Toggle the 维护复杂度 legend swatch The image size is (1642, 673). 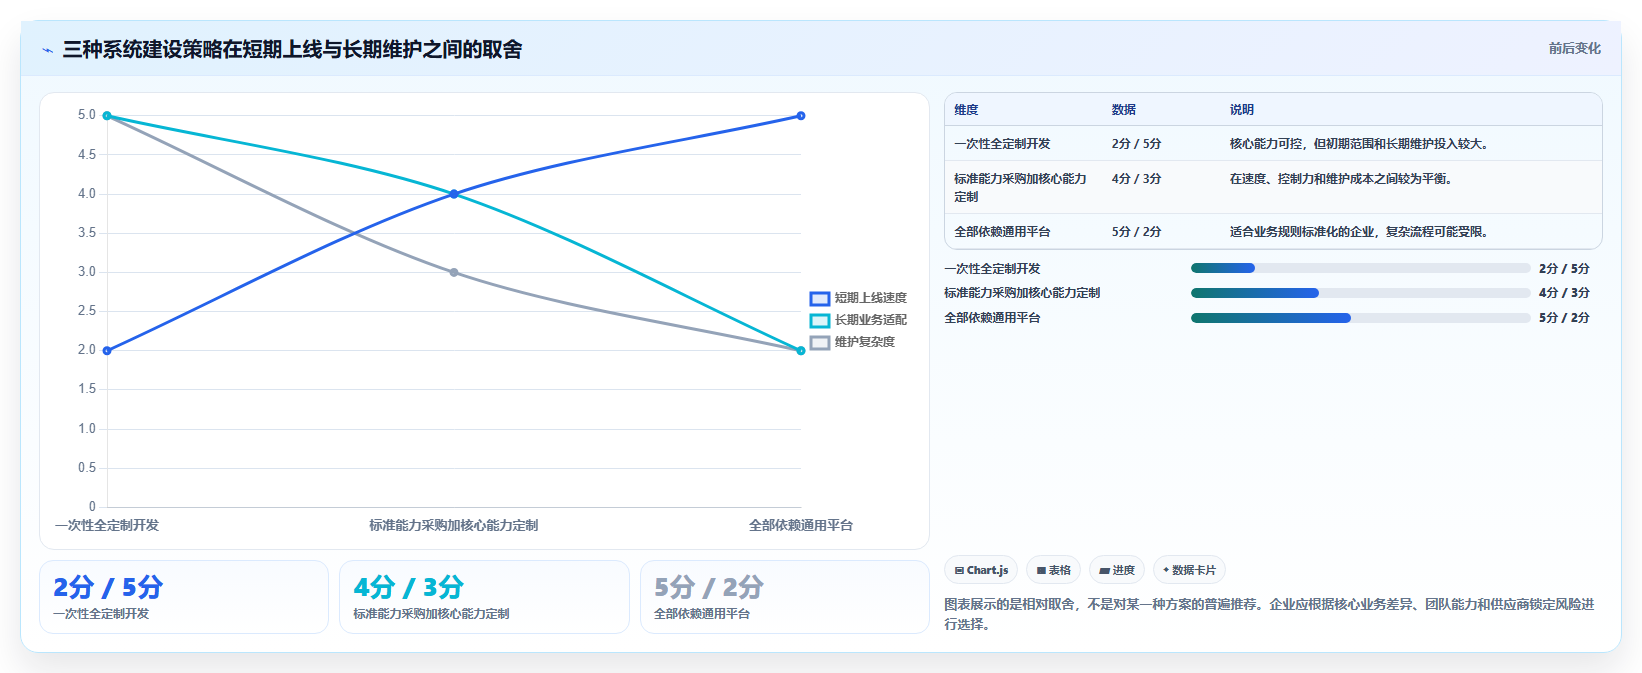point(819,342)
